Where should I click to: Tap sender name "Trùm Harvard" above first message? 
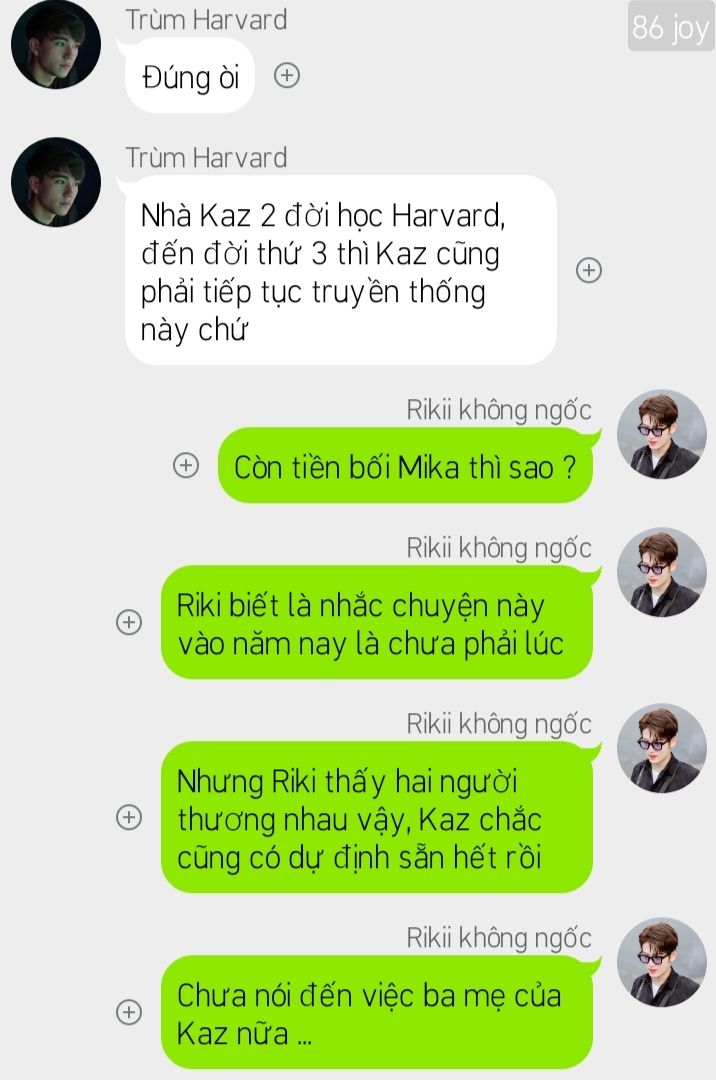207,19
